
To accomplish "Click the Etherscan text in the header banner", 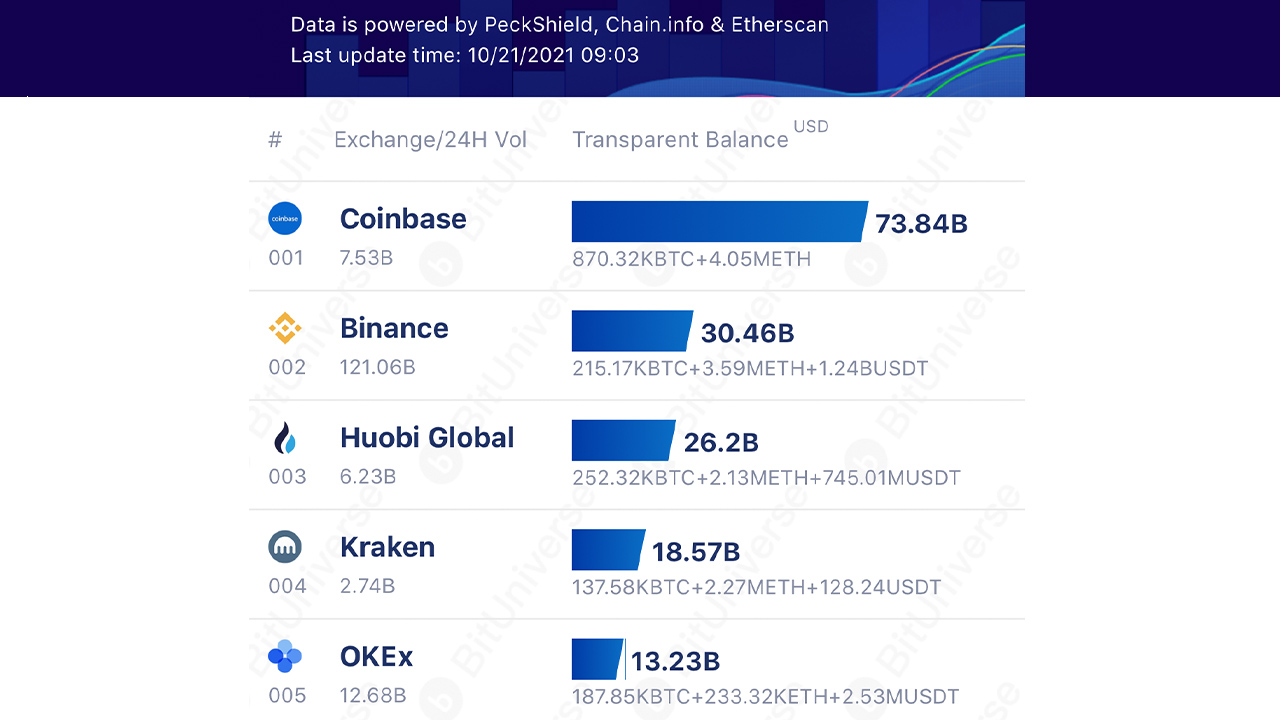I will [779, 24].
